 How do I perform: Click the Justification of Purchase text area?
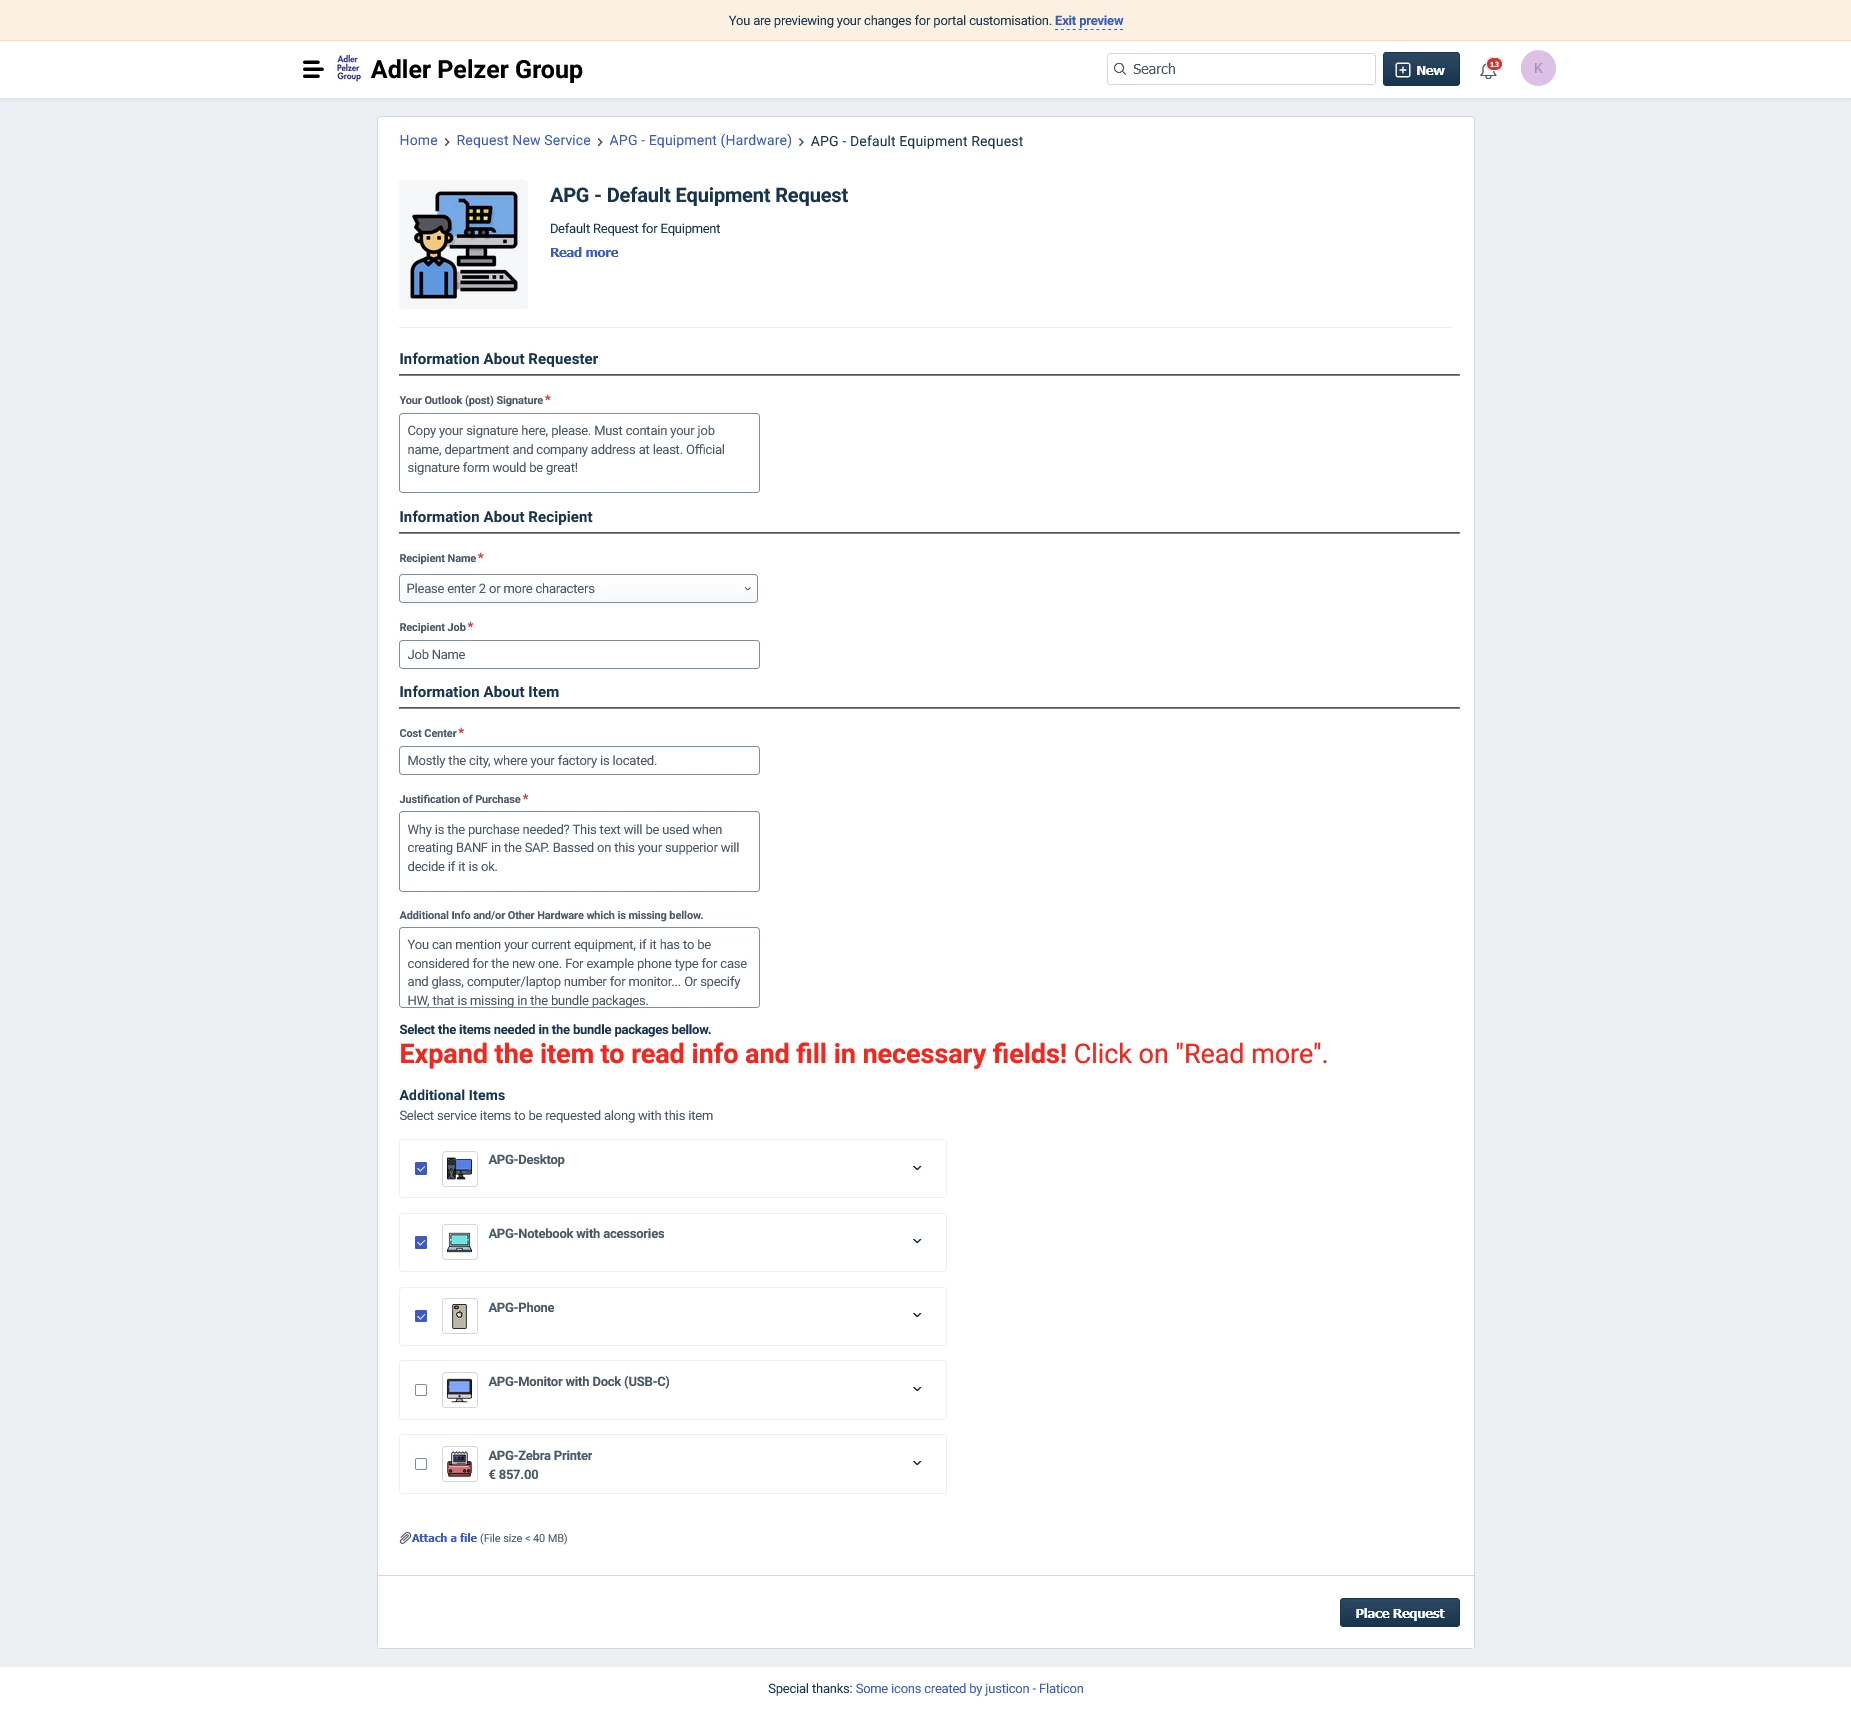tap(579, 851)
